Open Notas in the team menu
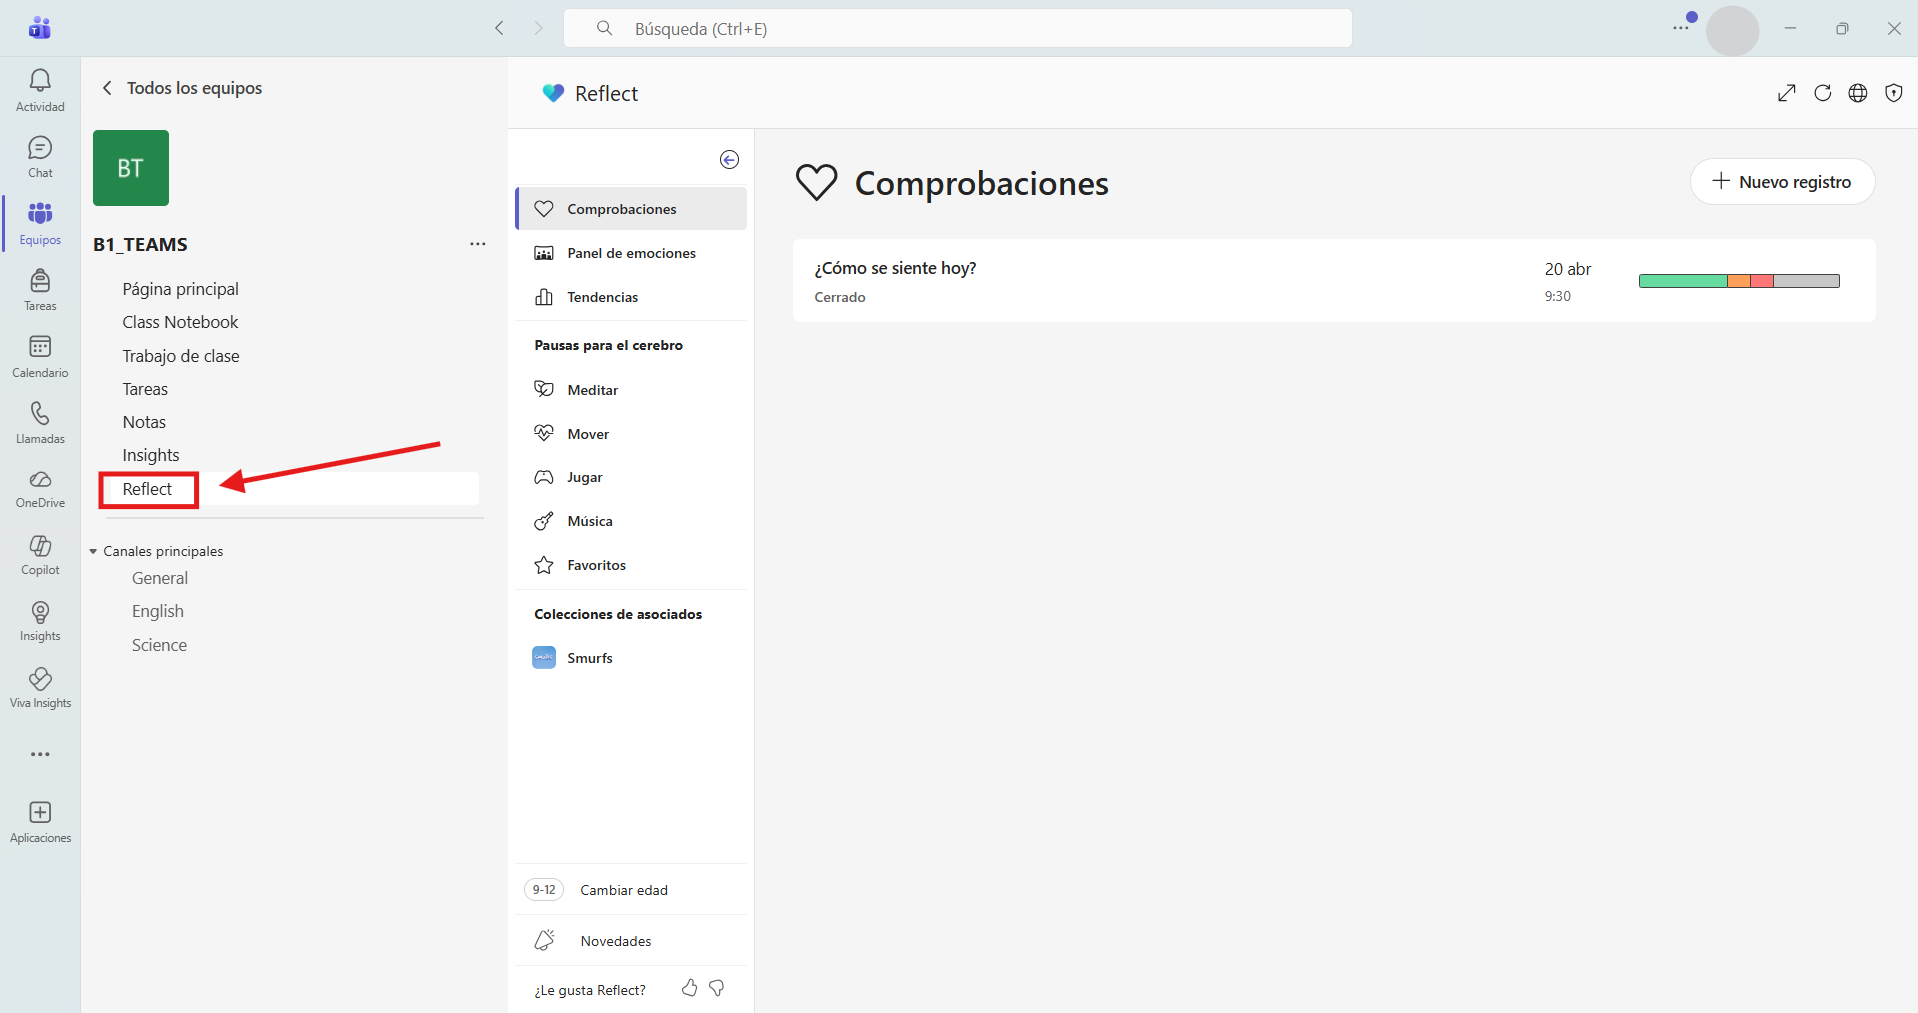 pos(144,422)
